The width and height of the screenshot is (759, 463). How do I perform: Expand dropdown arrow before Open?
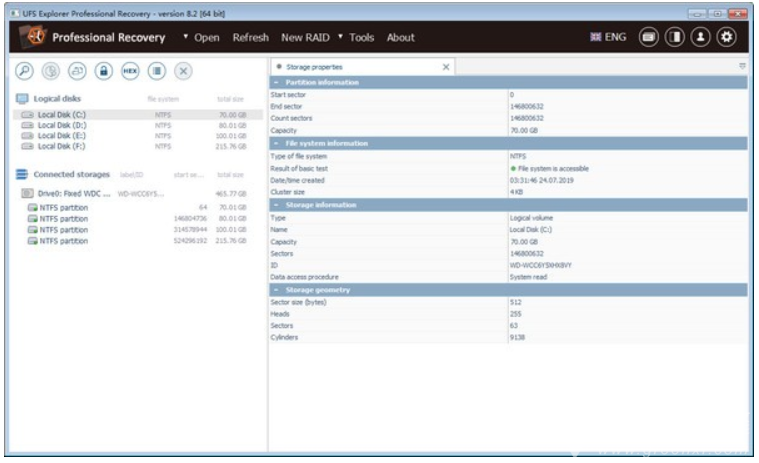185,36
